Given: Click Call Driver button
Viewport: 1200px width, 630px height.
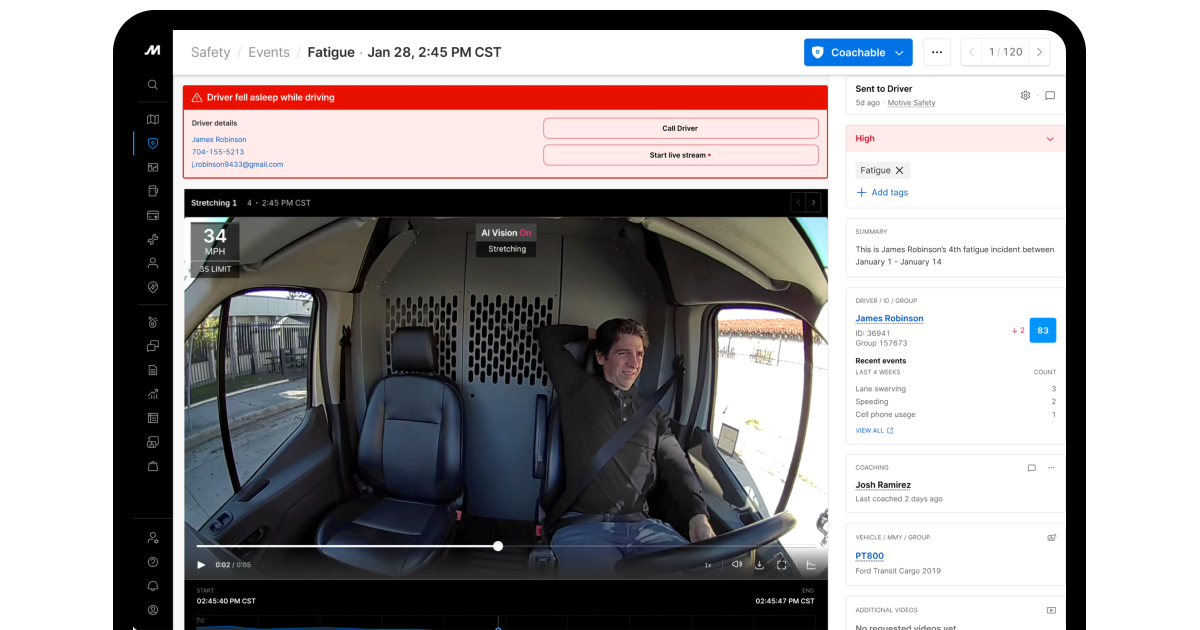Looking at the screenshot, I should click(x=680, y=128).
